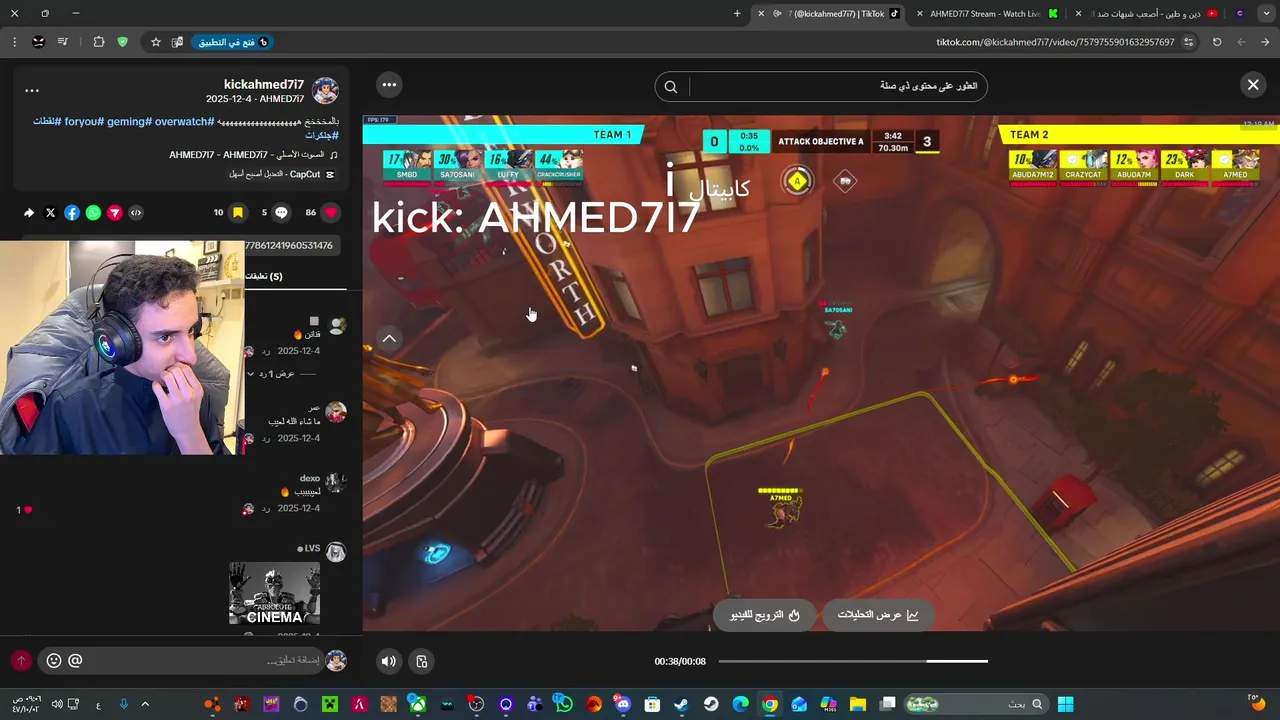Close the TikTok video viewer
Viewport: 1280px width, 720px height.
1253,85
